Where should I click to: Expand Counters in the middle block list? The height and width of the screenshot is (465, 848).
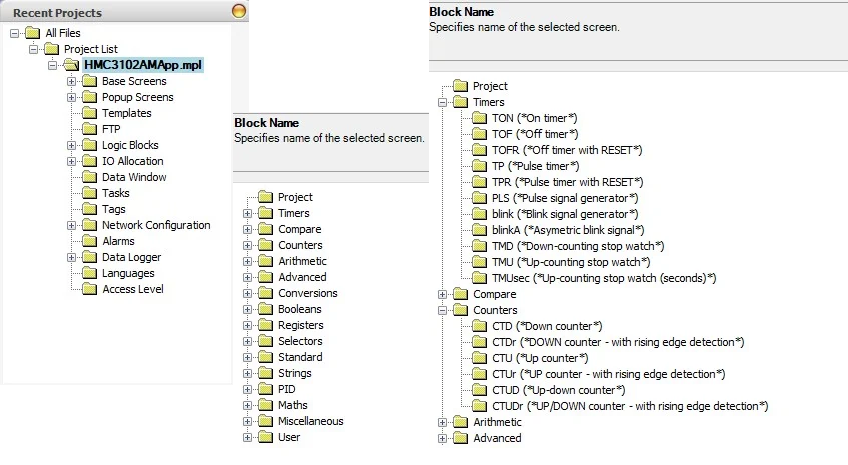click(247, 245)
